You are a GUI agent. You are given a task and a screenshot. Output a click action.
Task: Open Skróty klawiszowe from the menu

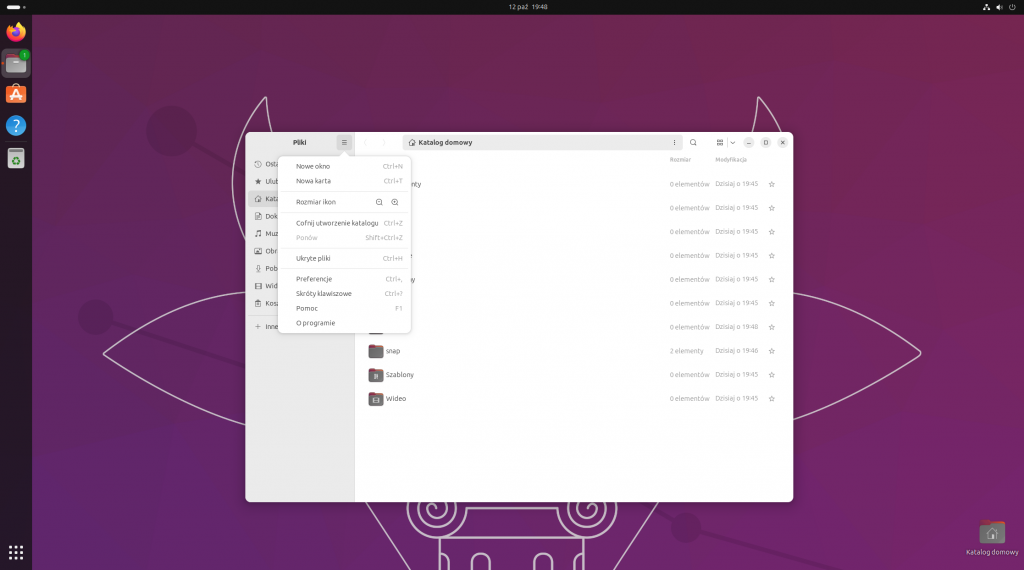pos(344,294)
